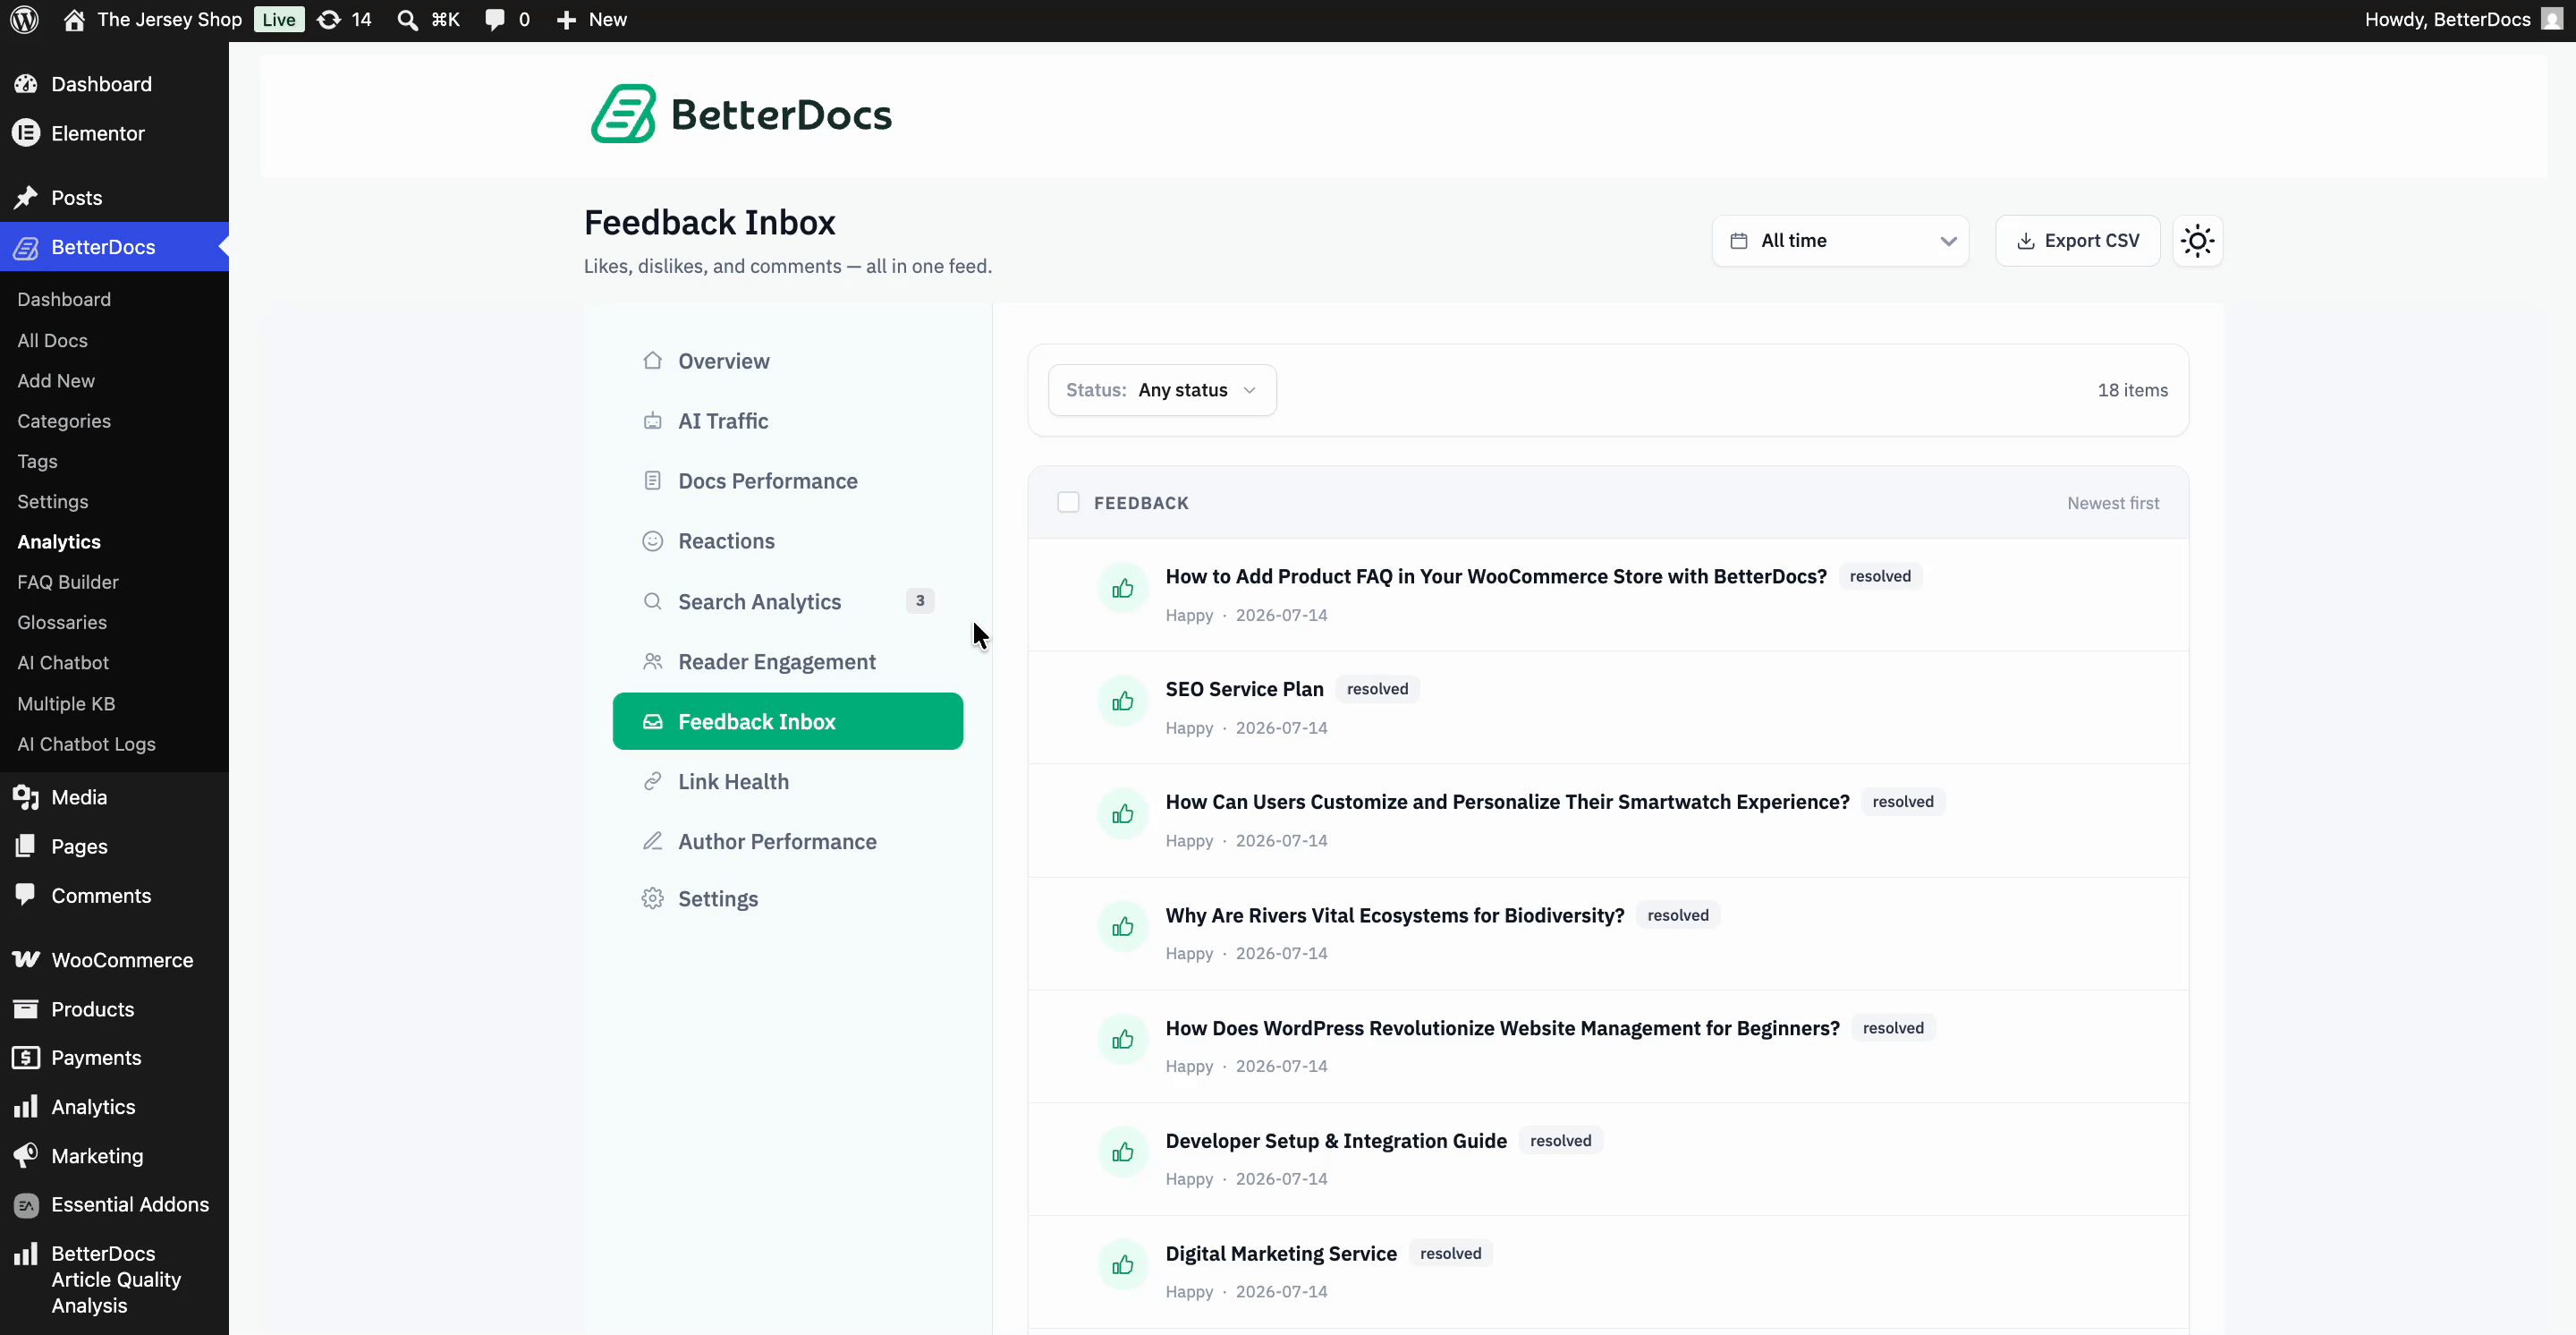The image size is (2576, 1335).
Task: Click the user avatar next to Howdy, BetterDocs
Action: (x=2553, y=20)
